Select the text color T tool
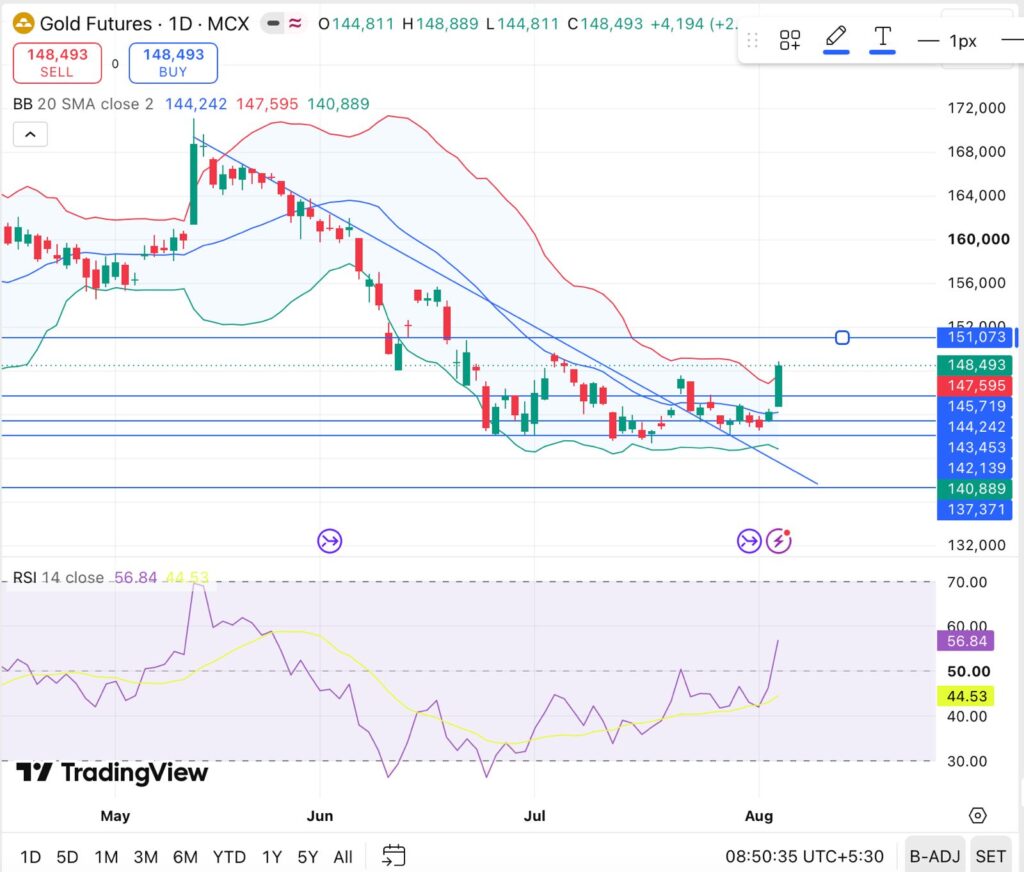The image size is (1024, 872). (882, 38)
